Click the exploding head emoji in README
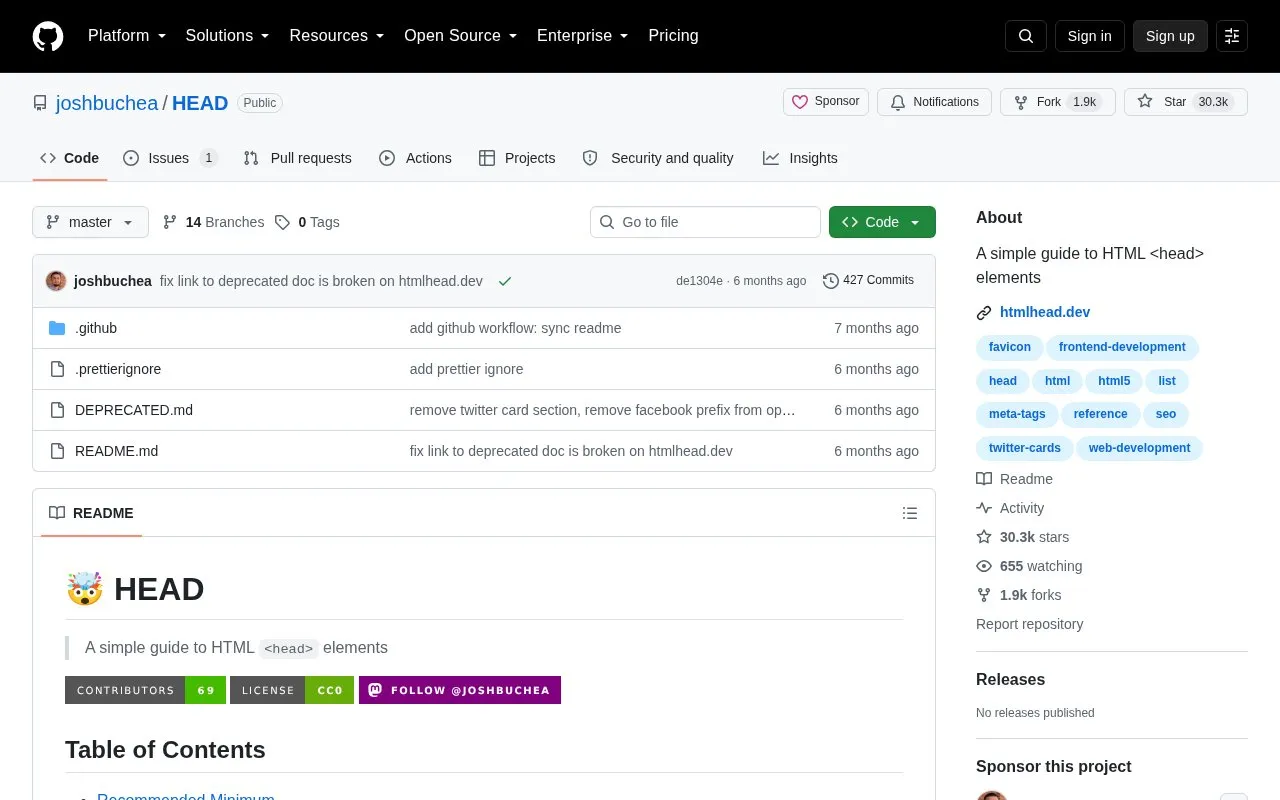 click(x=85, y=589)
